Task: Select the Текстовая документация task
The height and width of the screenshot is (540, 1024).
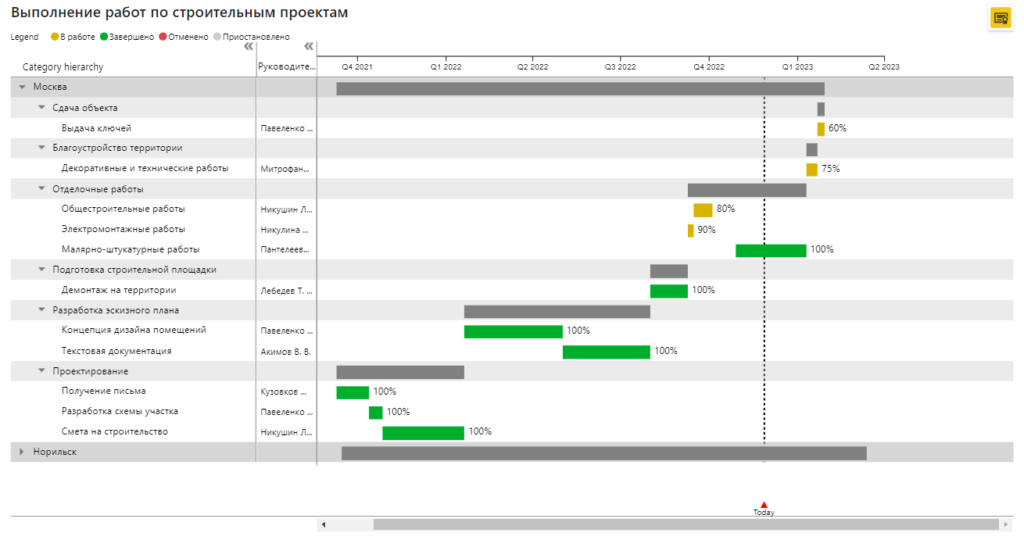Action: pyautogui.click(x=116, y=351)
